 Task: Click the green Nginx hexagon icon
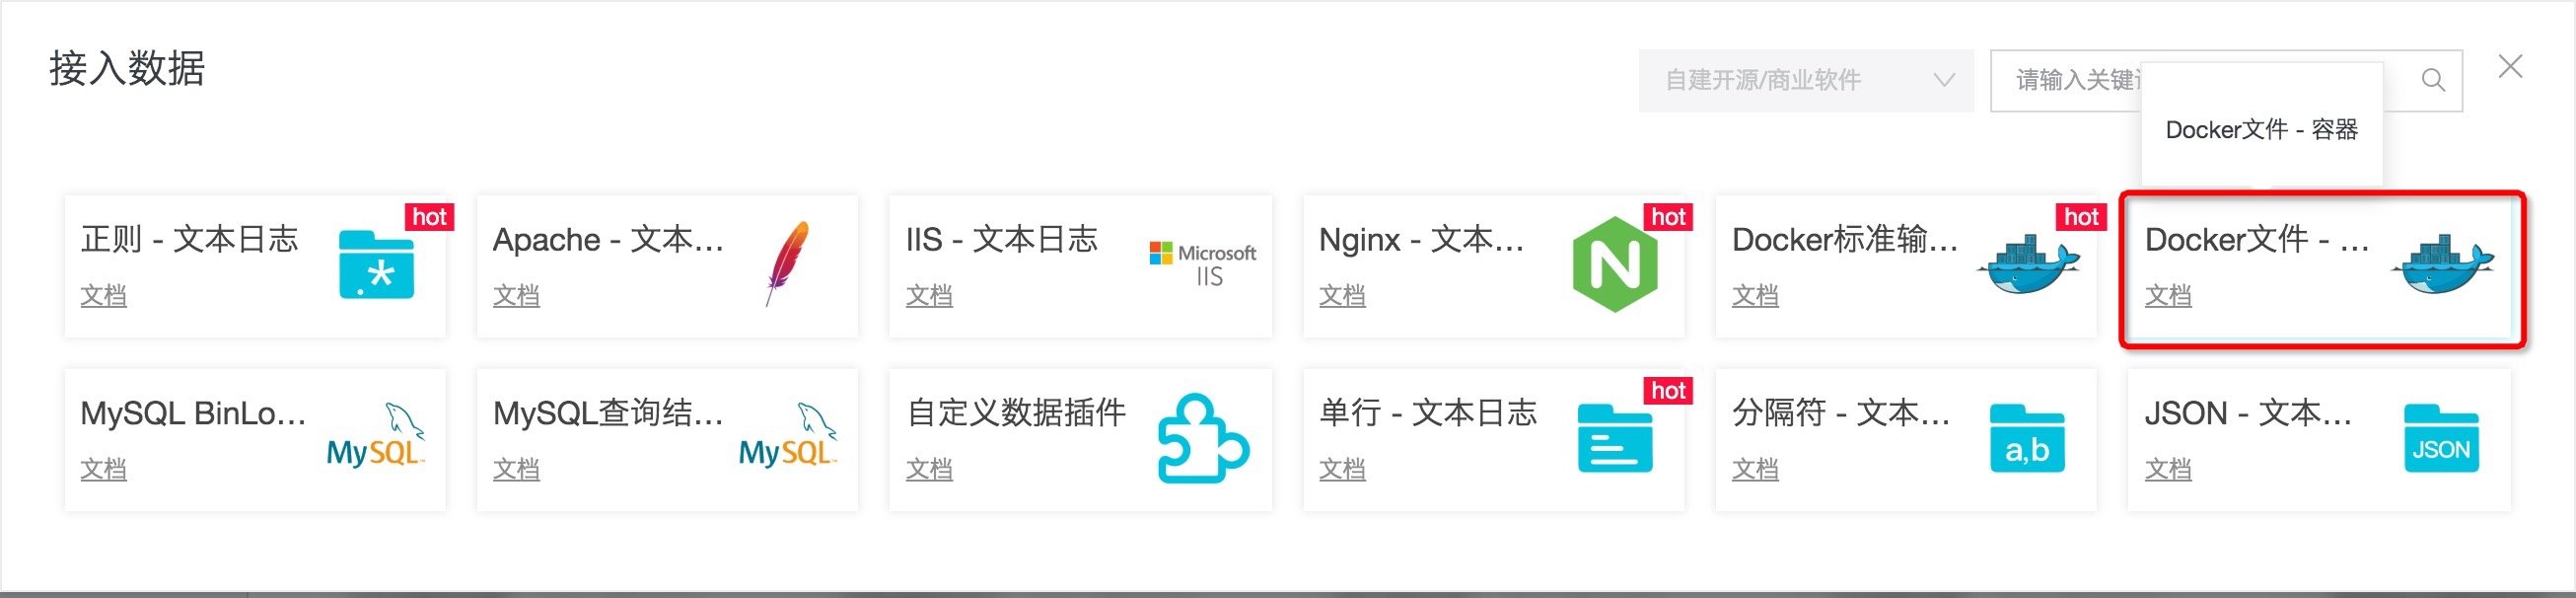(x=1614, y=265)
